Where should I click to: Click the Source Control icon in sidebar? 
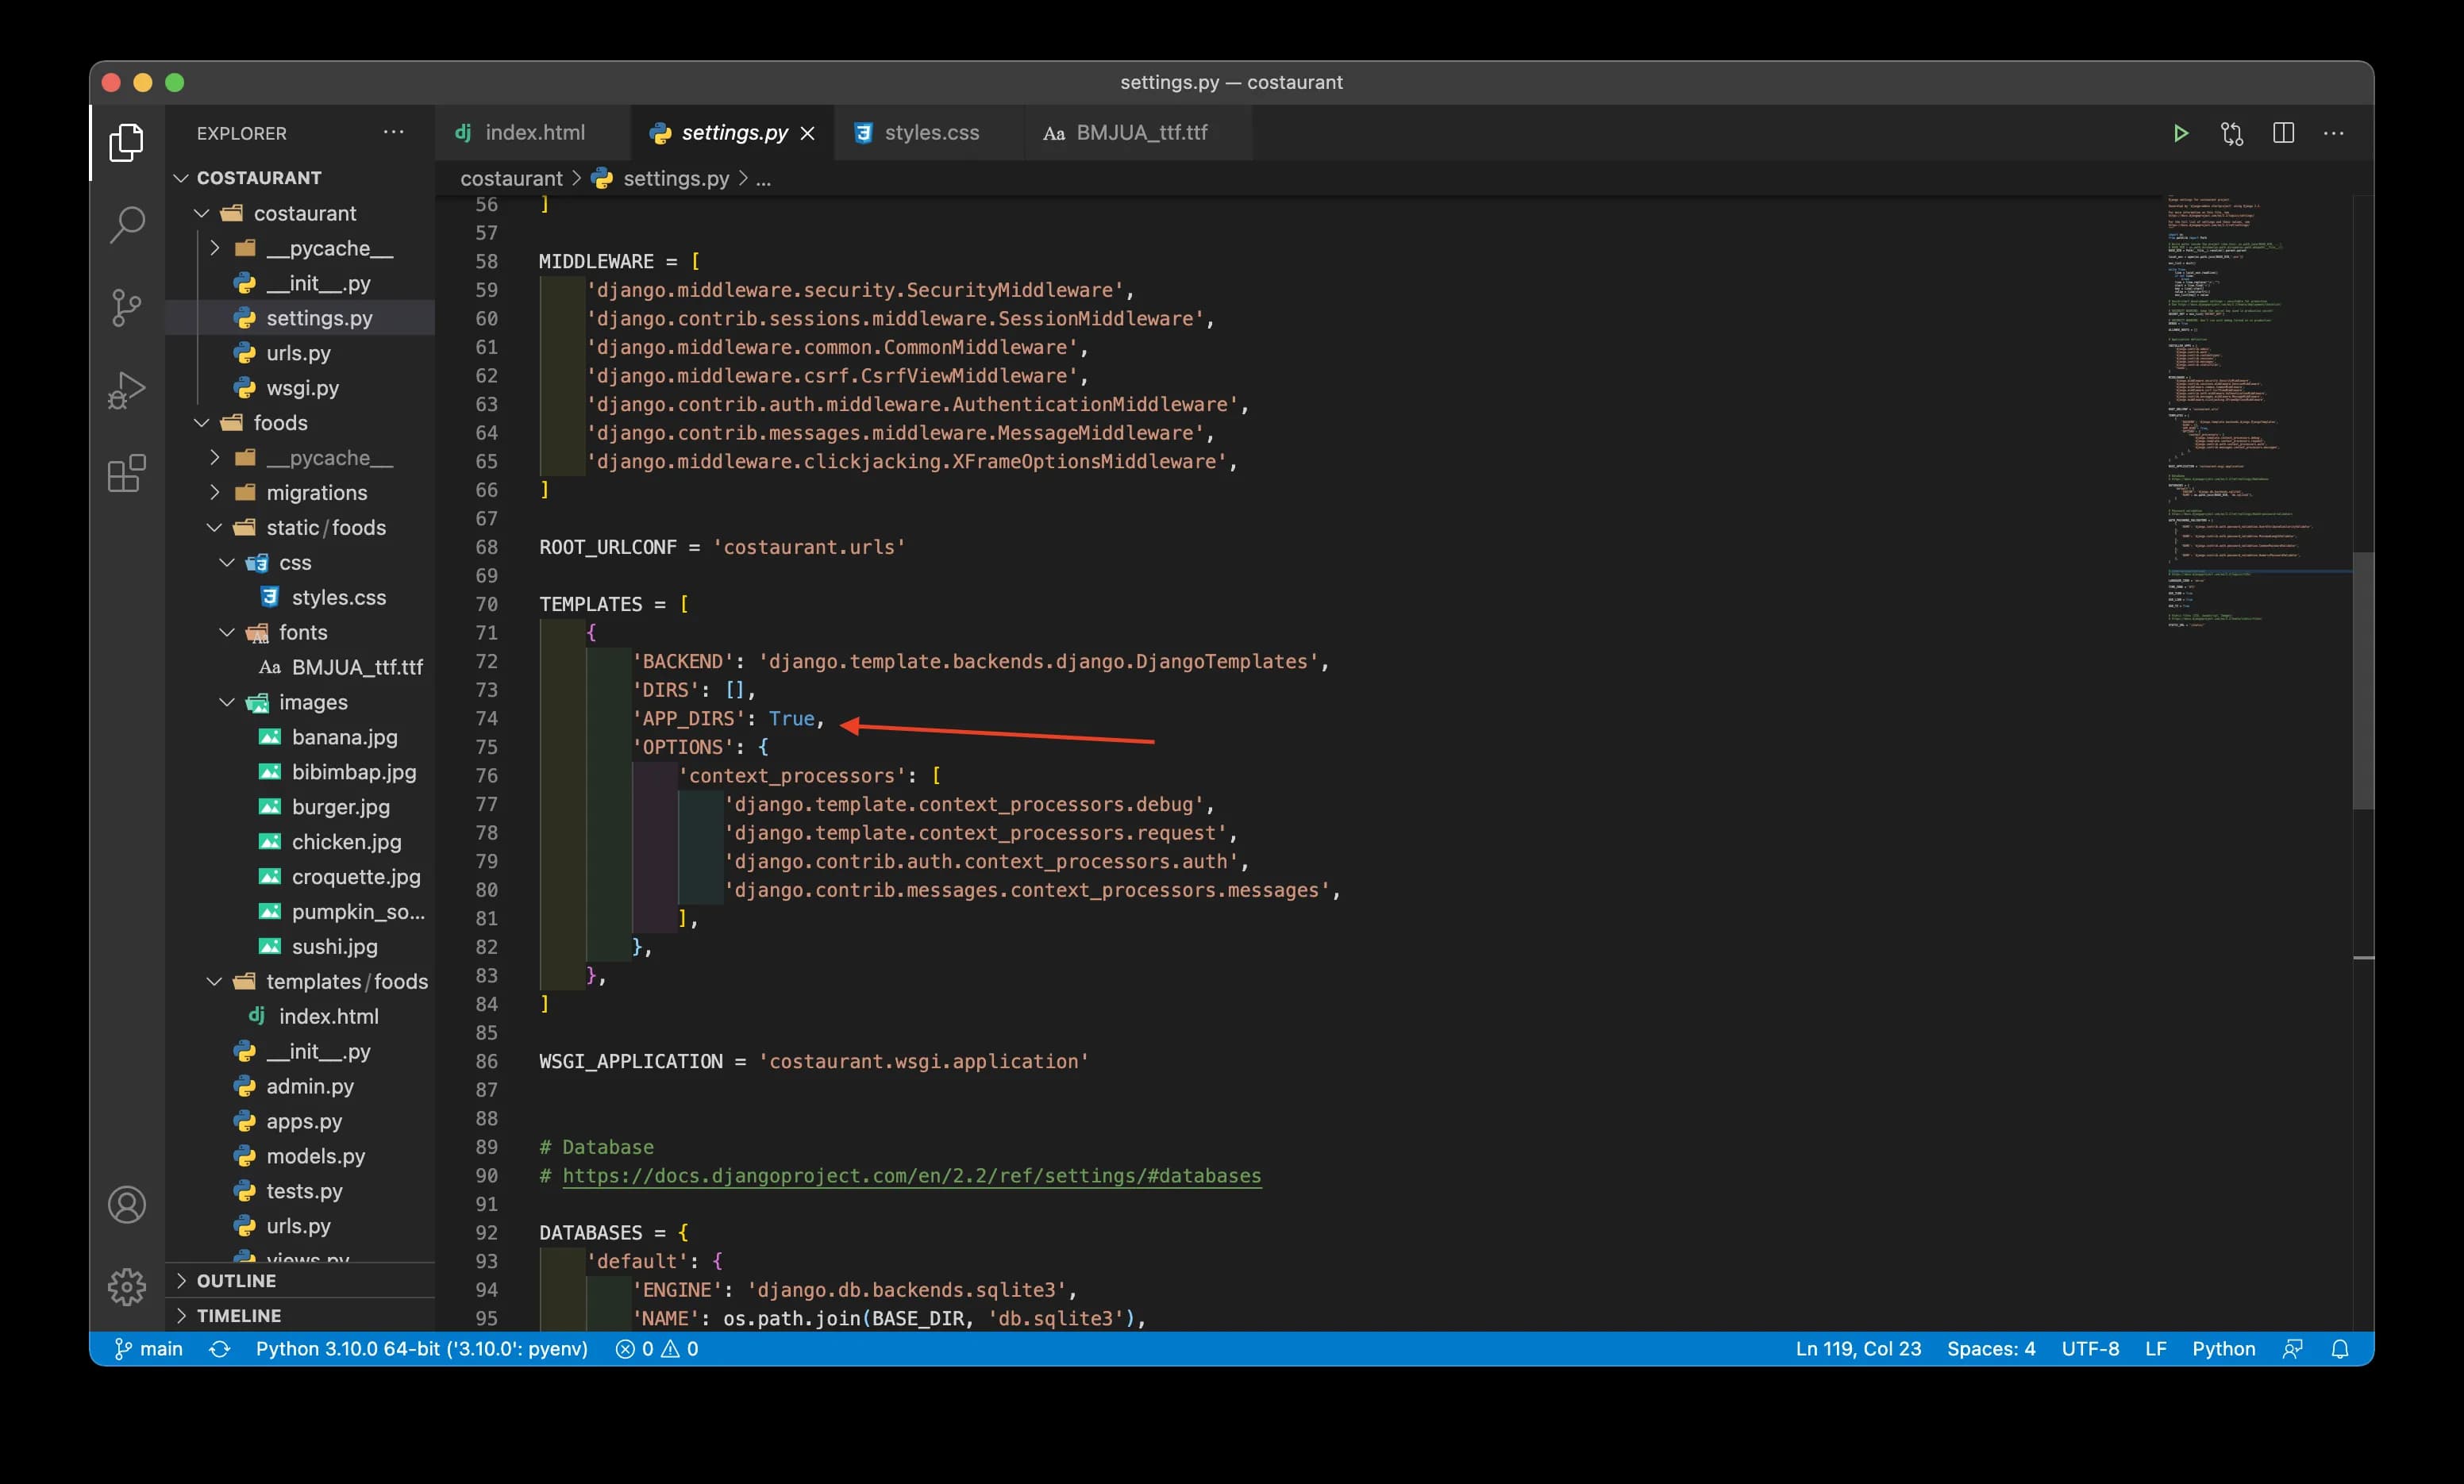click(x=127, y=305)
